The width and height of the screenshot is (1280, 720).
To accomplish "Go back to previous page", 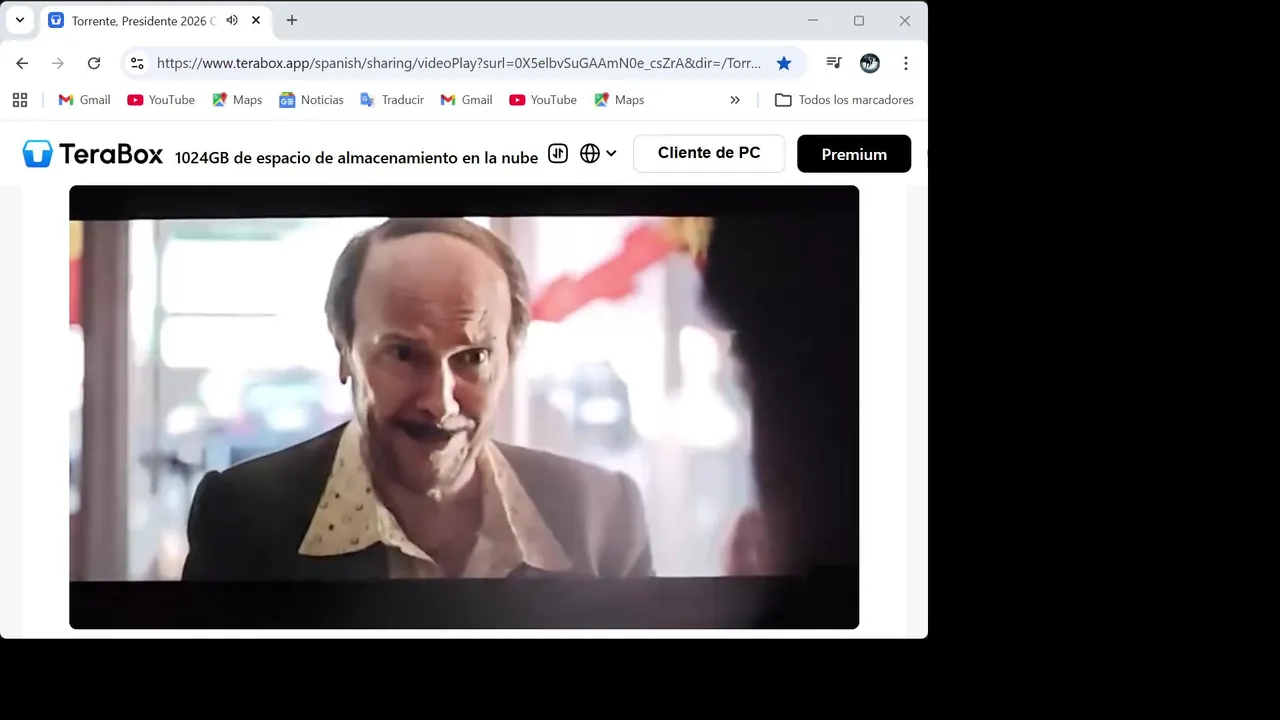I will tap(22, 63).
